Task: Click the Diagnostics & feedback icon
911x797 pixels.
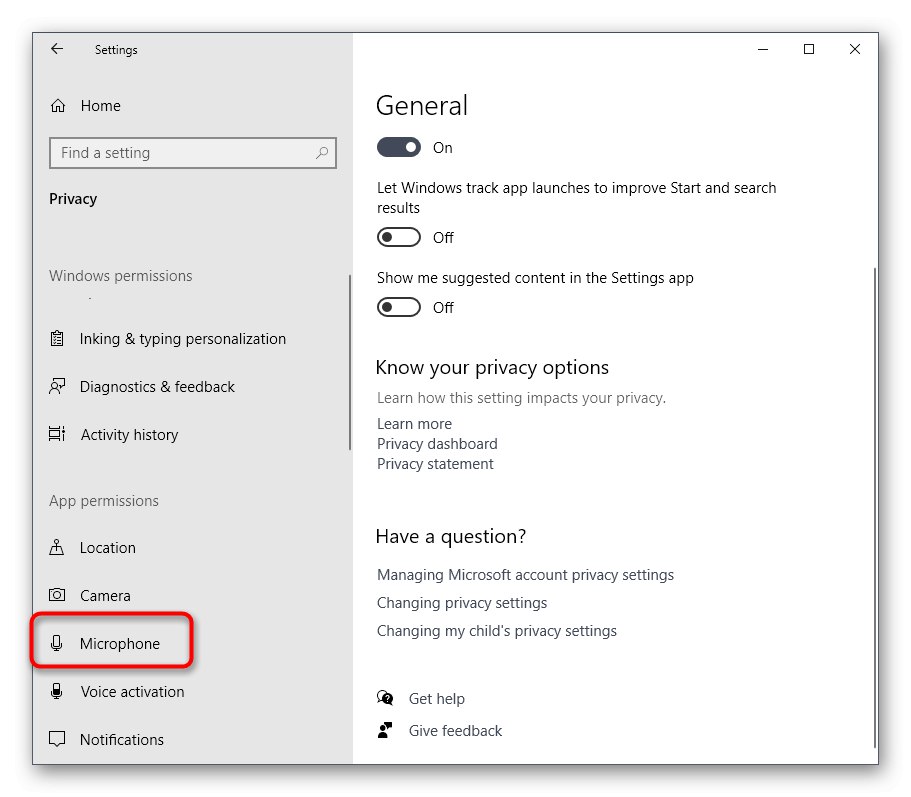Action: [58, 387]
